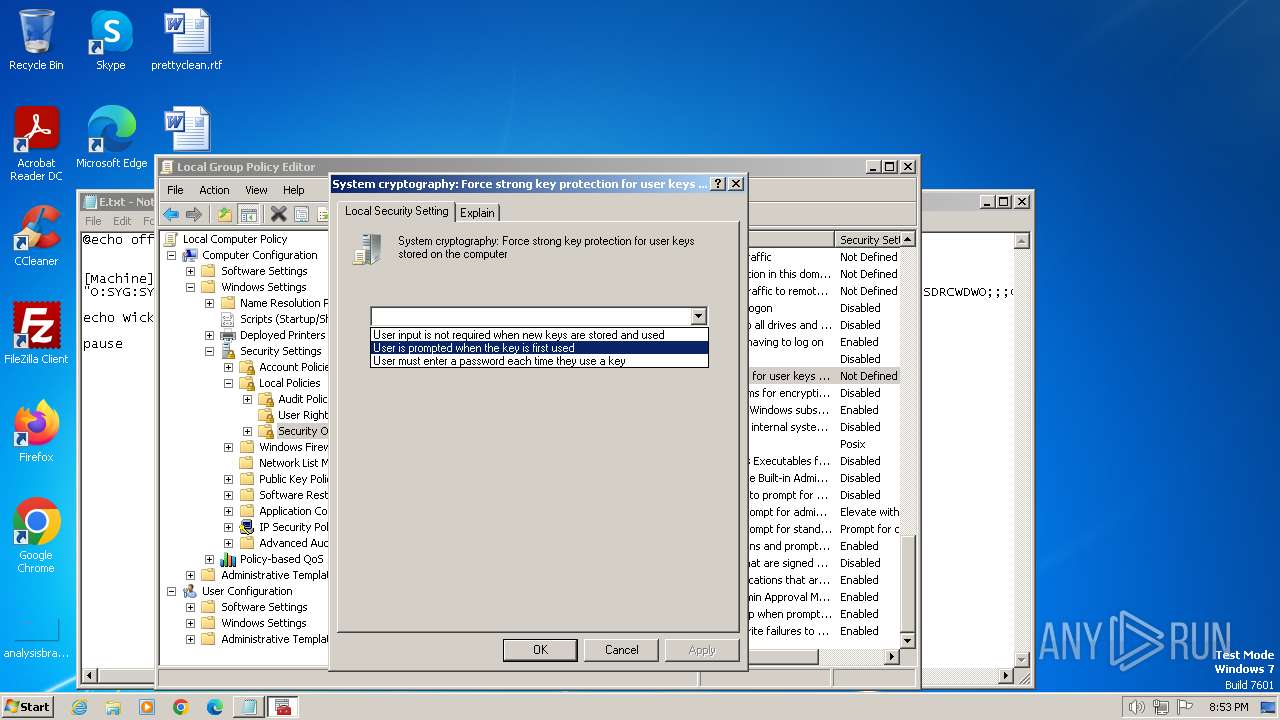1280x720 pixels.
Task: Click the Delete X toolbar icon
Action: pos(279,214)
